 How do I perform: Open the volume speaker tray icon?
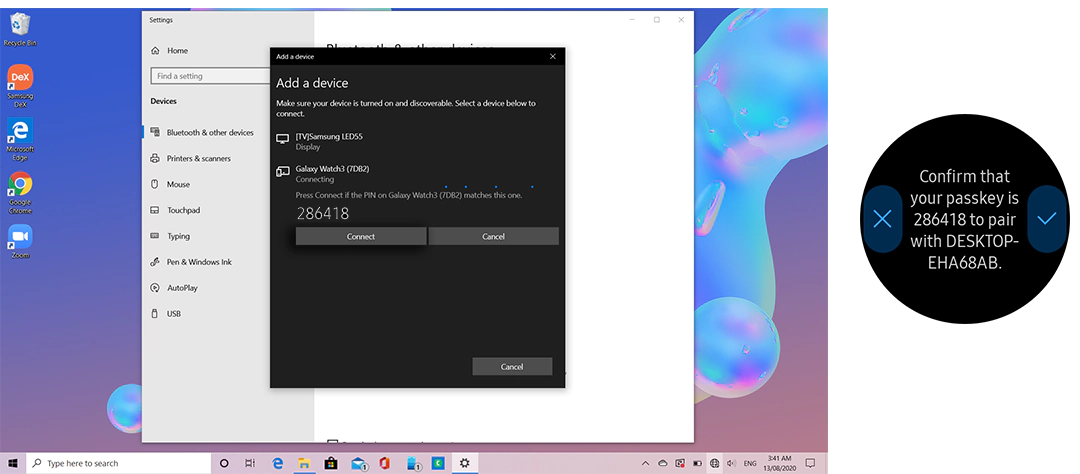pyautogui.click(x=731, y=463)
